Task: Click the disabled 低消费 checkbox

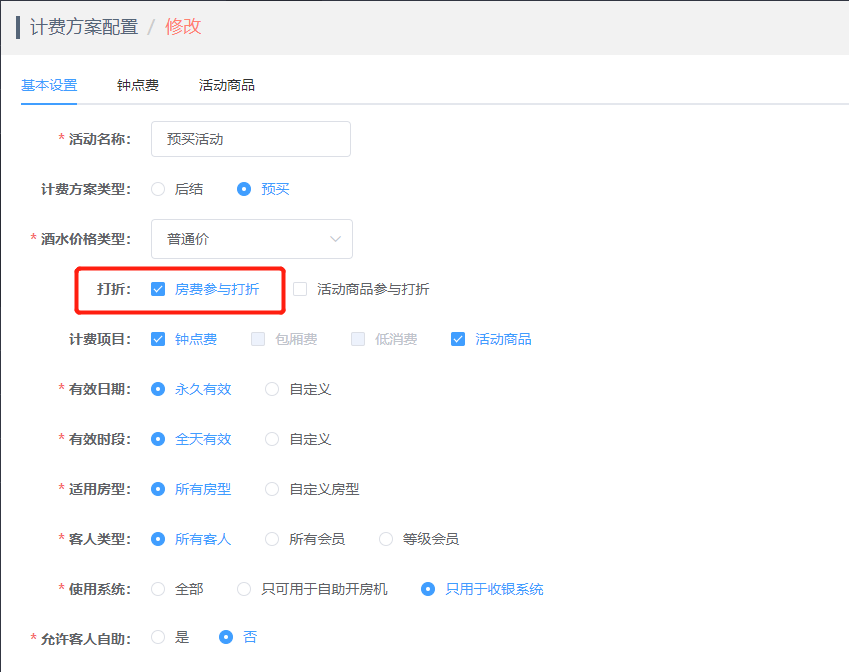Action: (358, 339)
